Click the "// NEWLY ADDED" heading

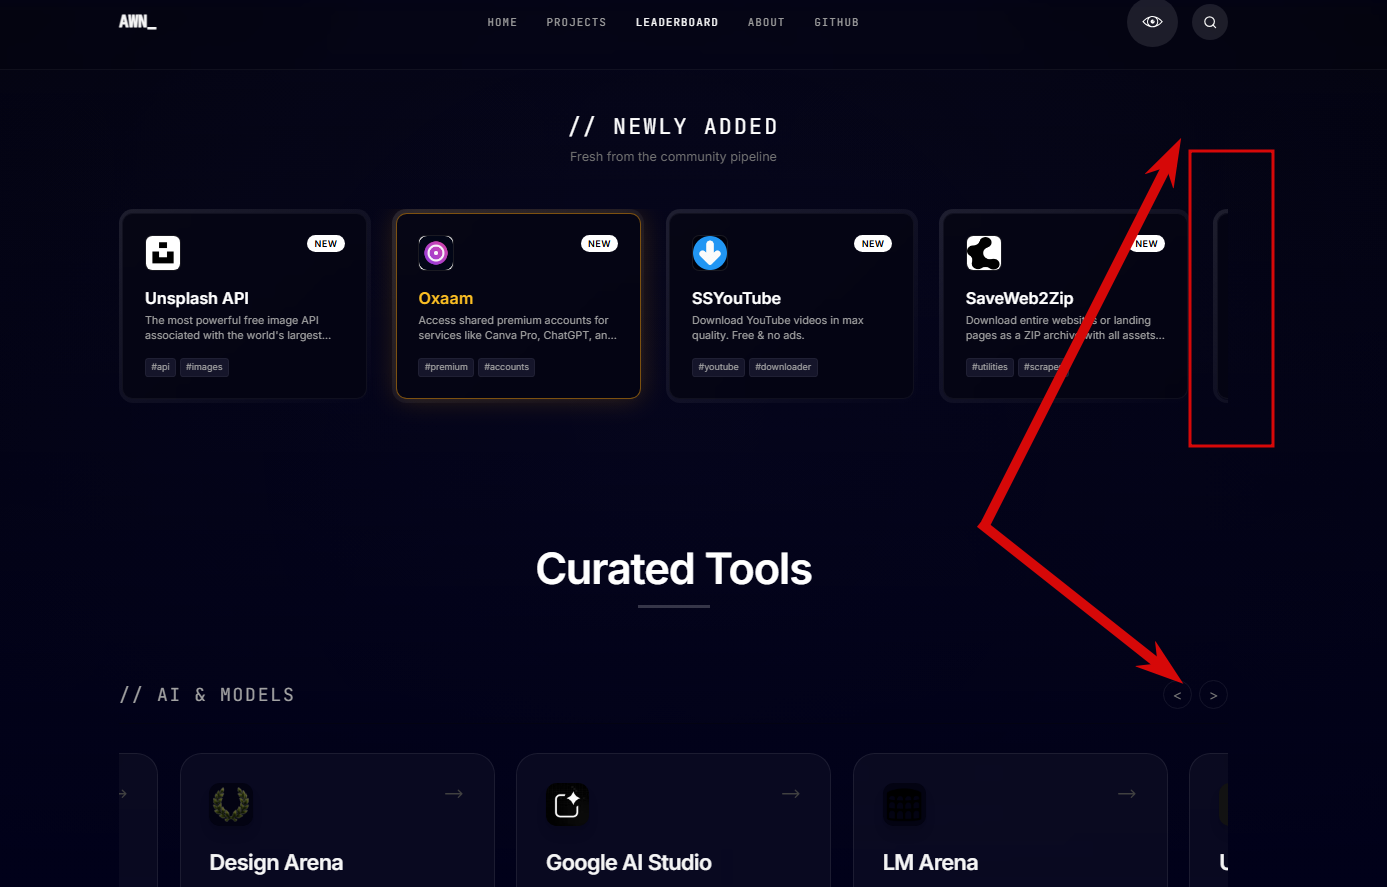[673, 127]
